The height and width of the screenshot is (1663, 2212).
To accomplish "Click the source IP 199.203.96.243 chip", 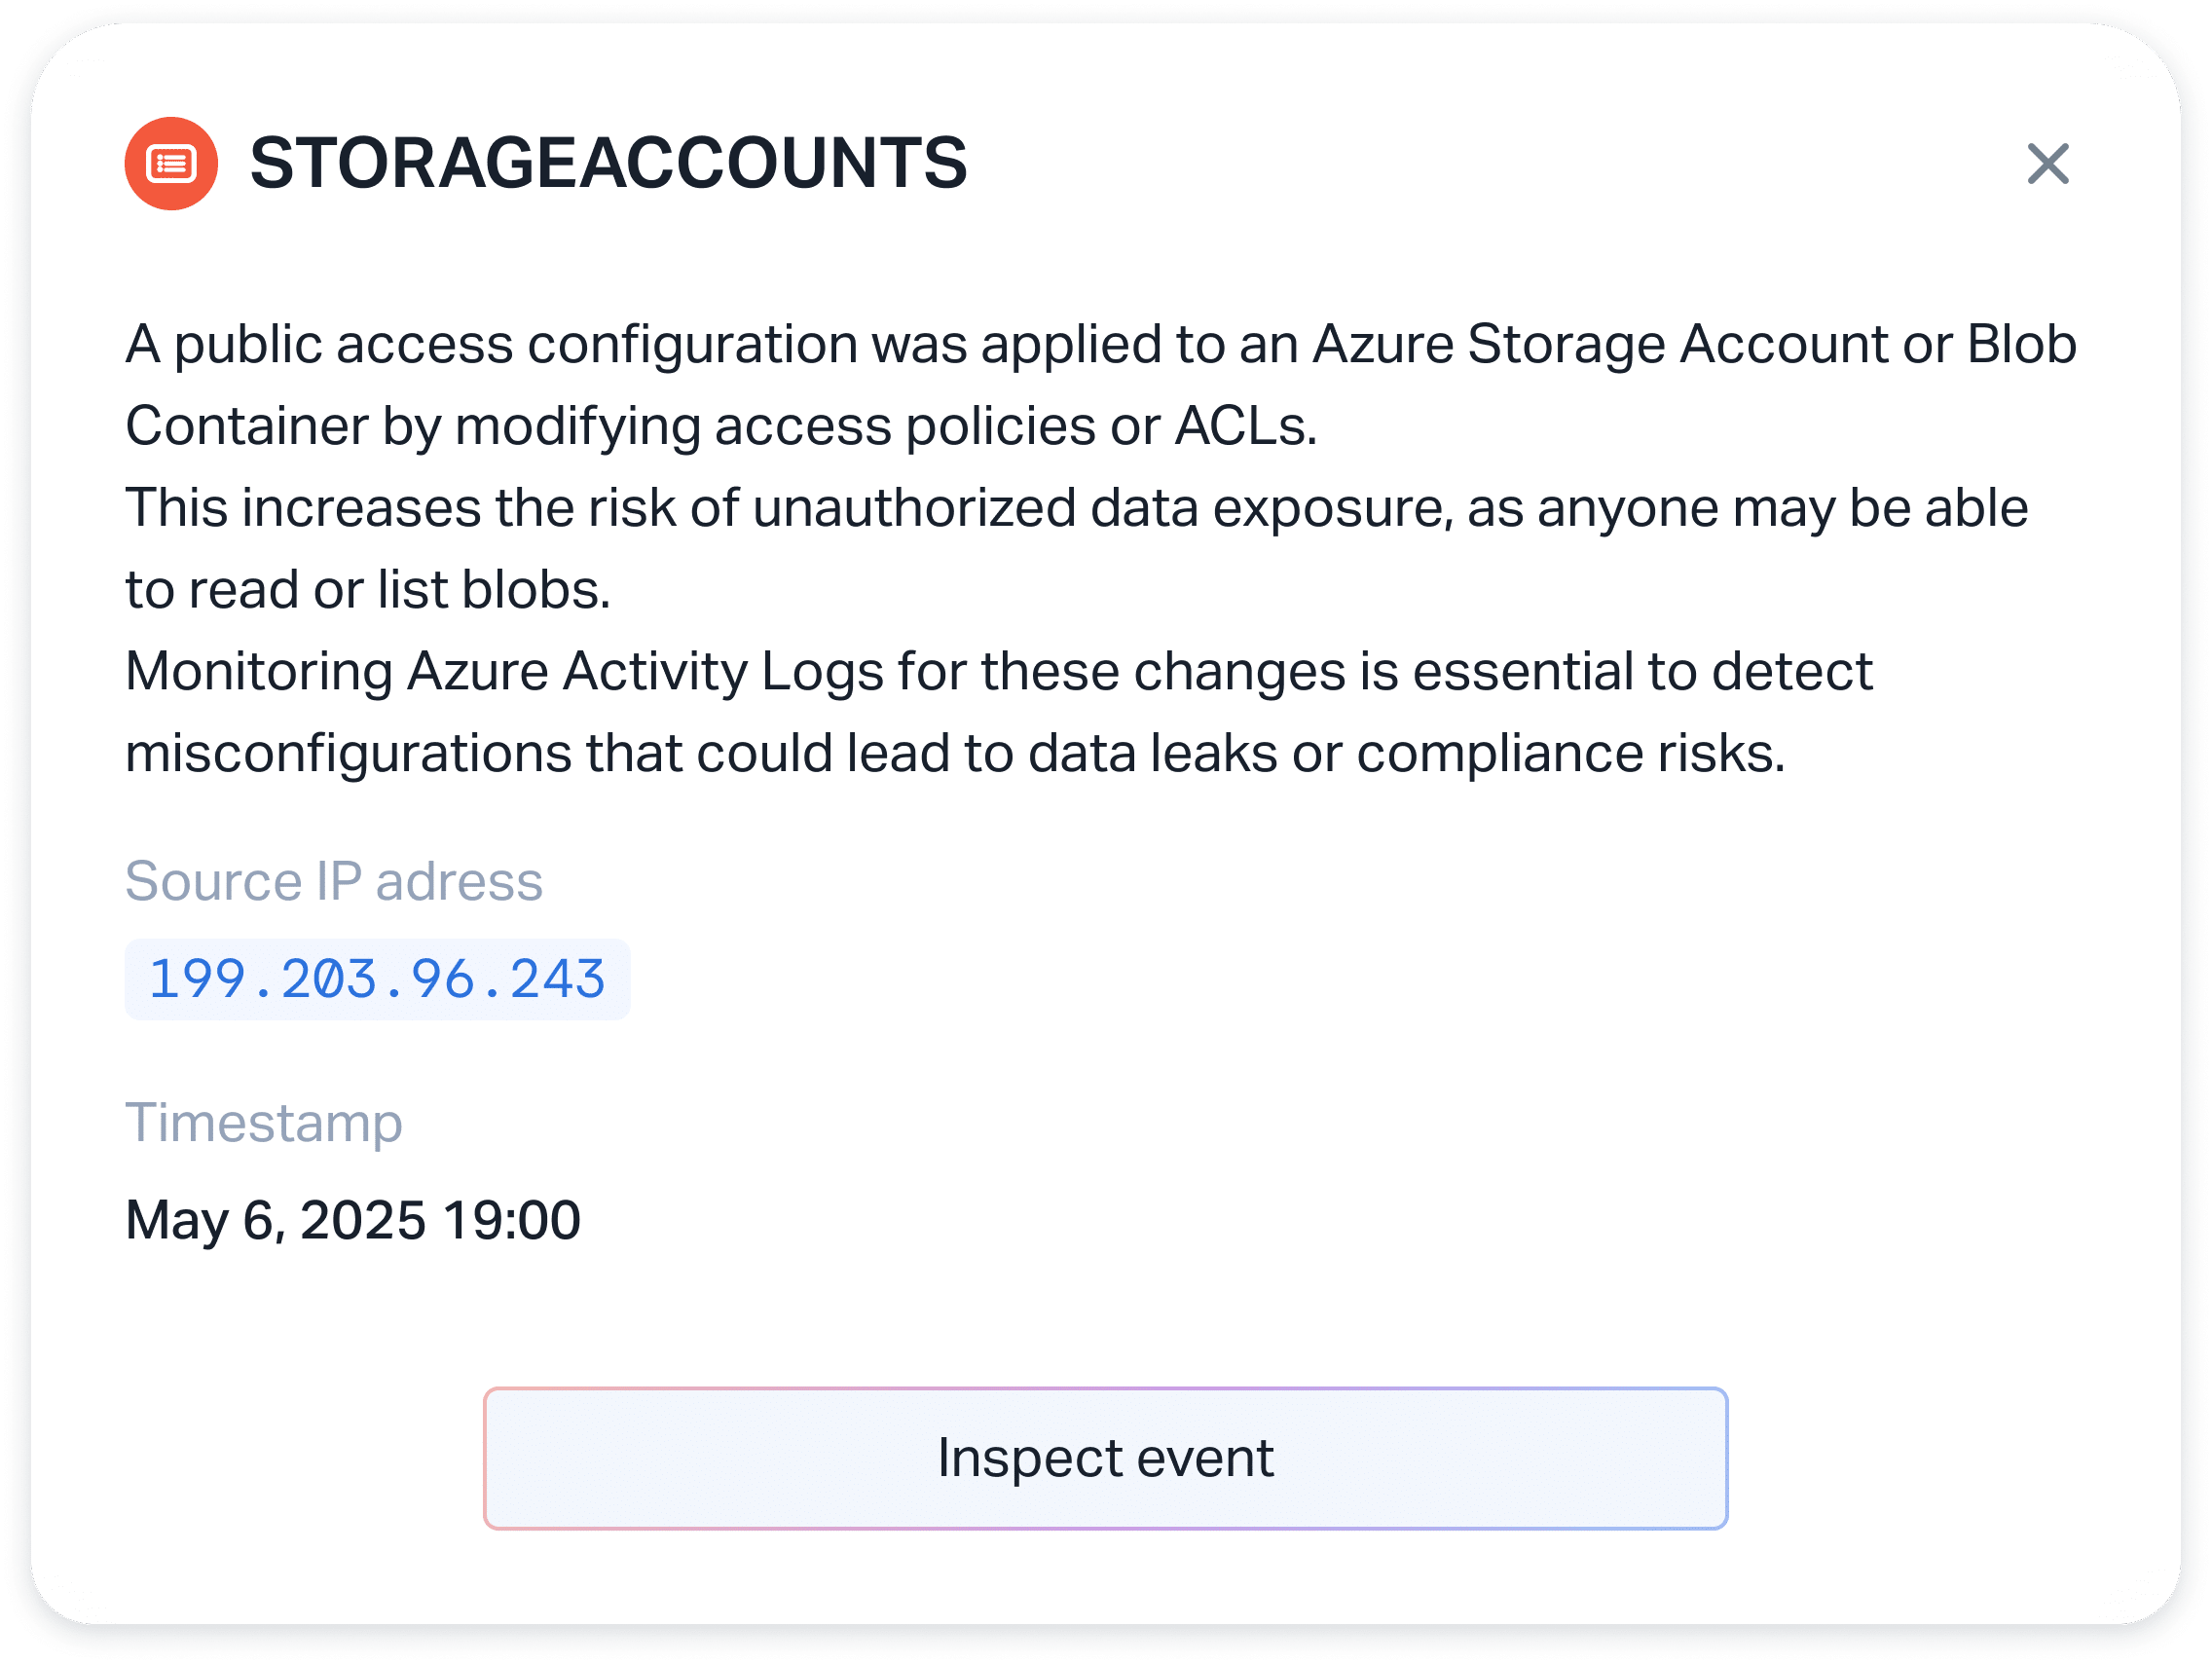I will click(x=377, y=979).
